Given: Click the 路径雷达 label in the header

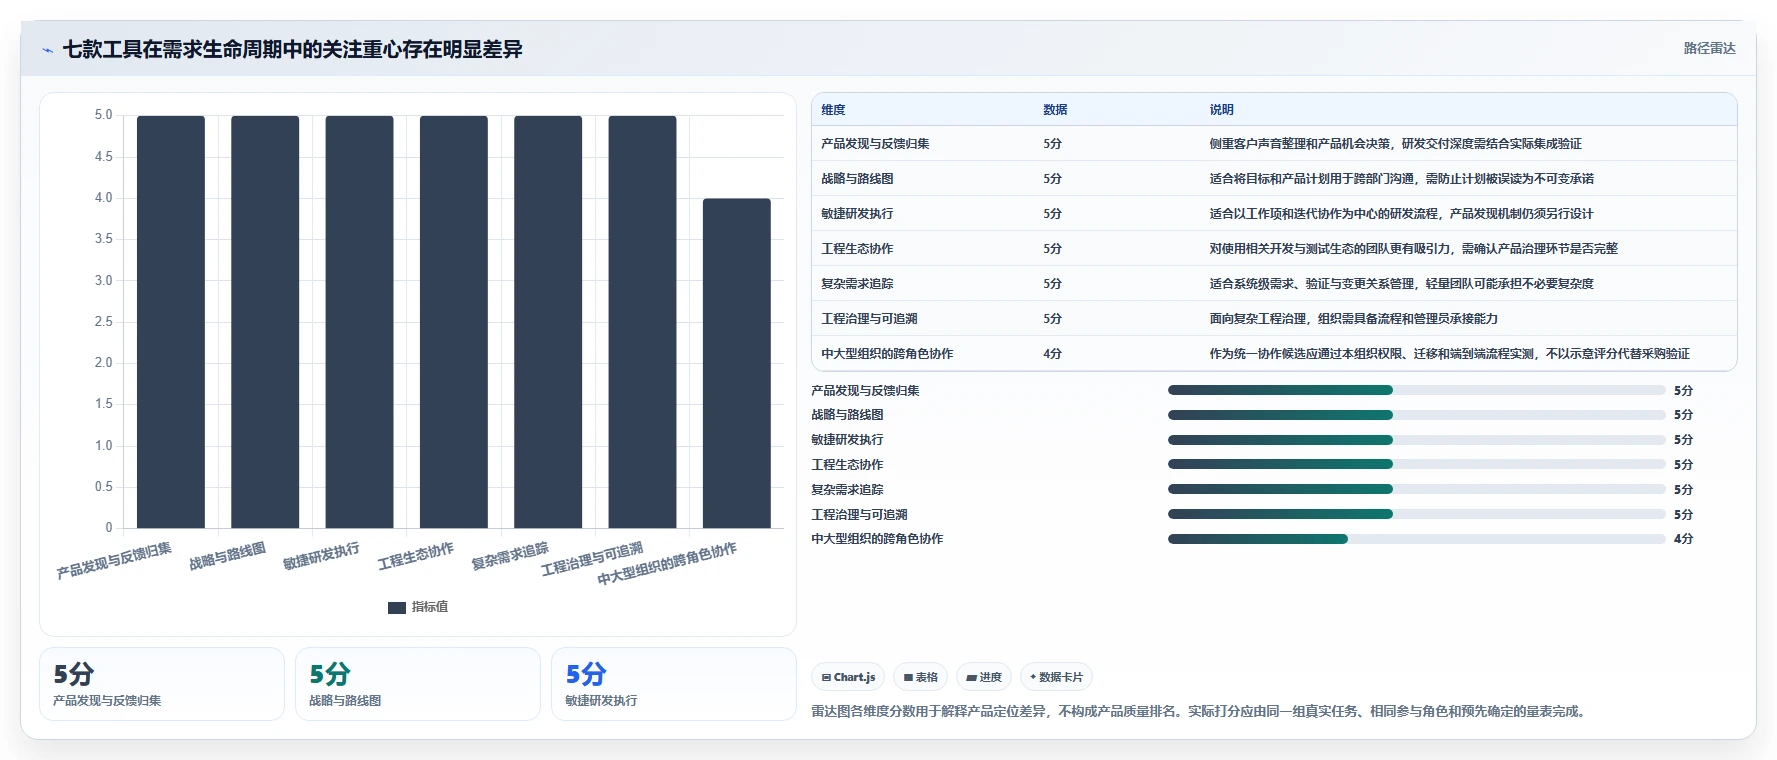Looking at the screenshot, I should point(1709,48).
